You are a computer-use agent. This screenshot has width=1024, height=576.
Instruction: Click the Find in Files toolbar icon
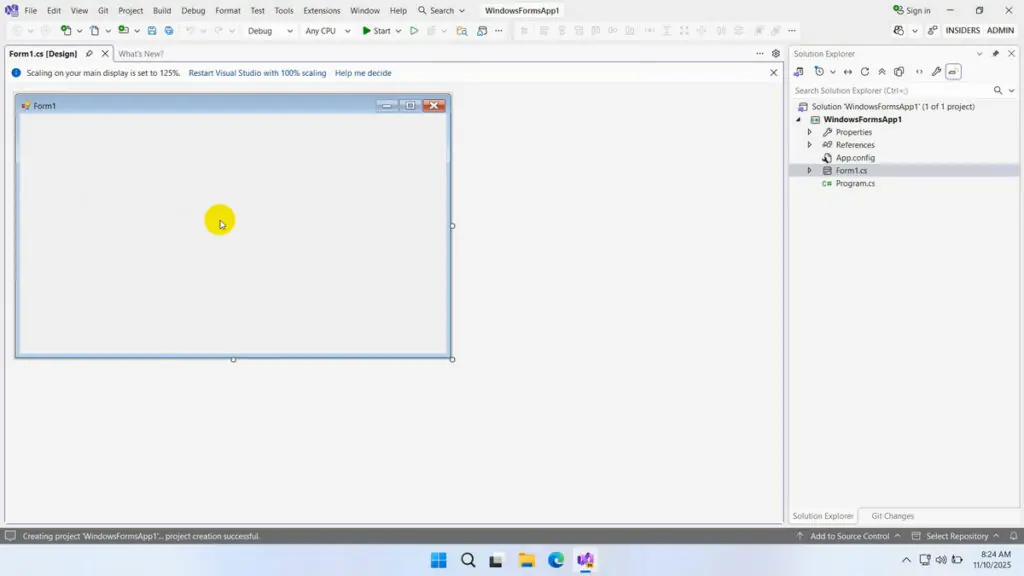(x=462, y=31)
